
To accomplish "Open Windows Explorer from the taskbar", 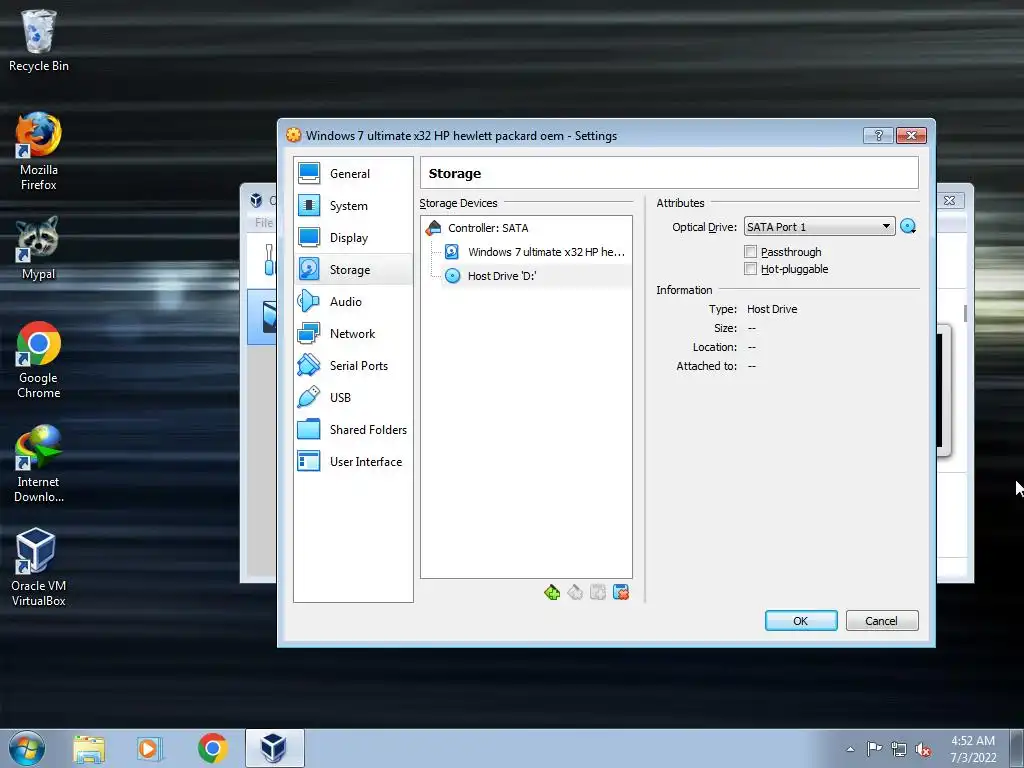I will 89,749.
